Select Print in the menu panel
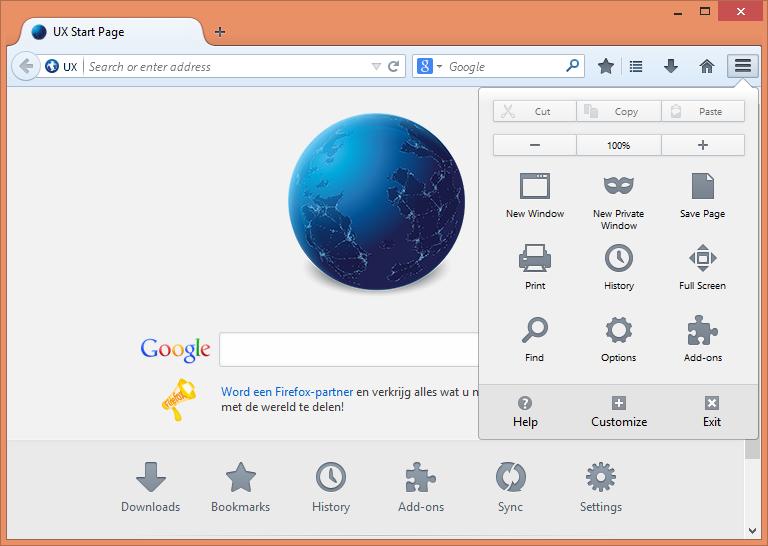The image size is (768, 546). click(x=535, y=267)
